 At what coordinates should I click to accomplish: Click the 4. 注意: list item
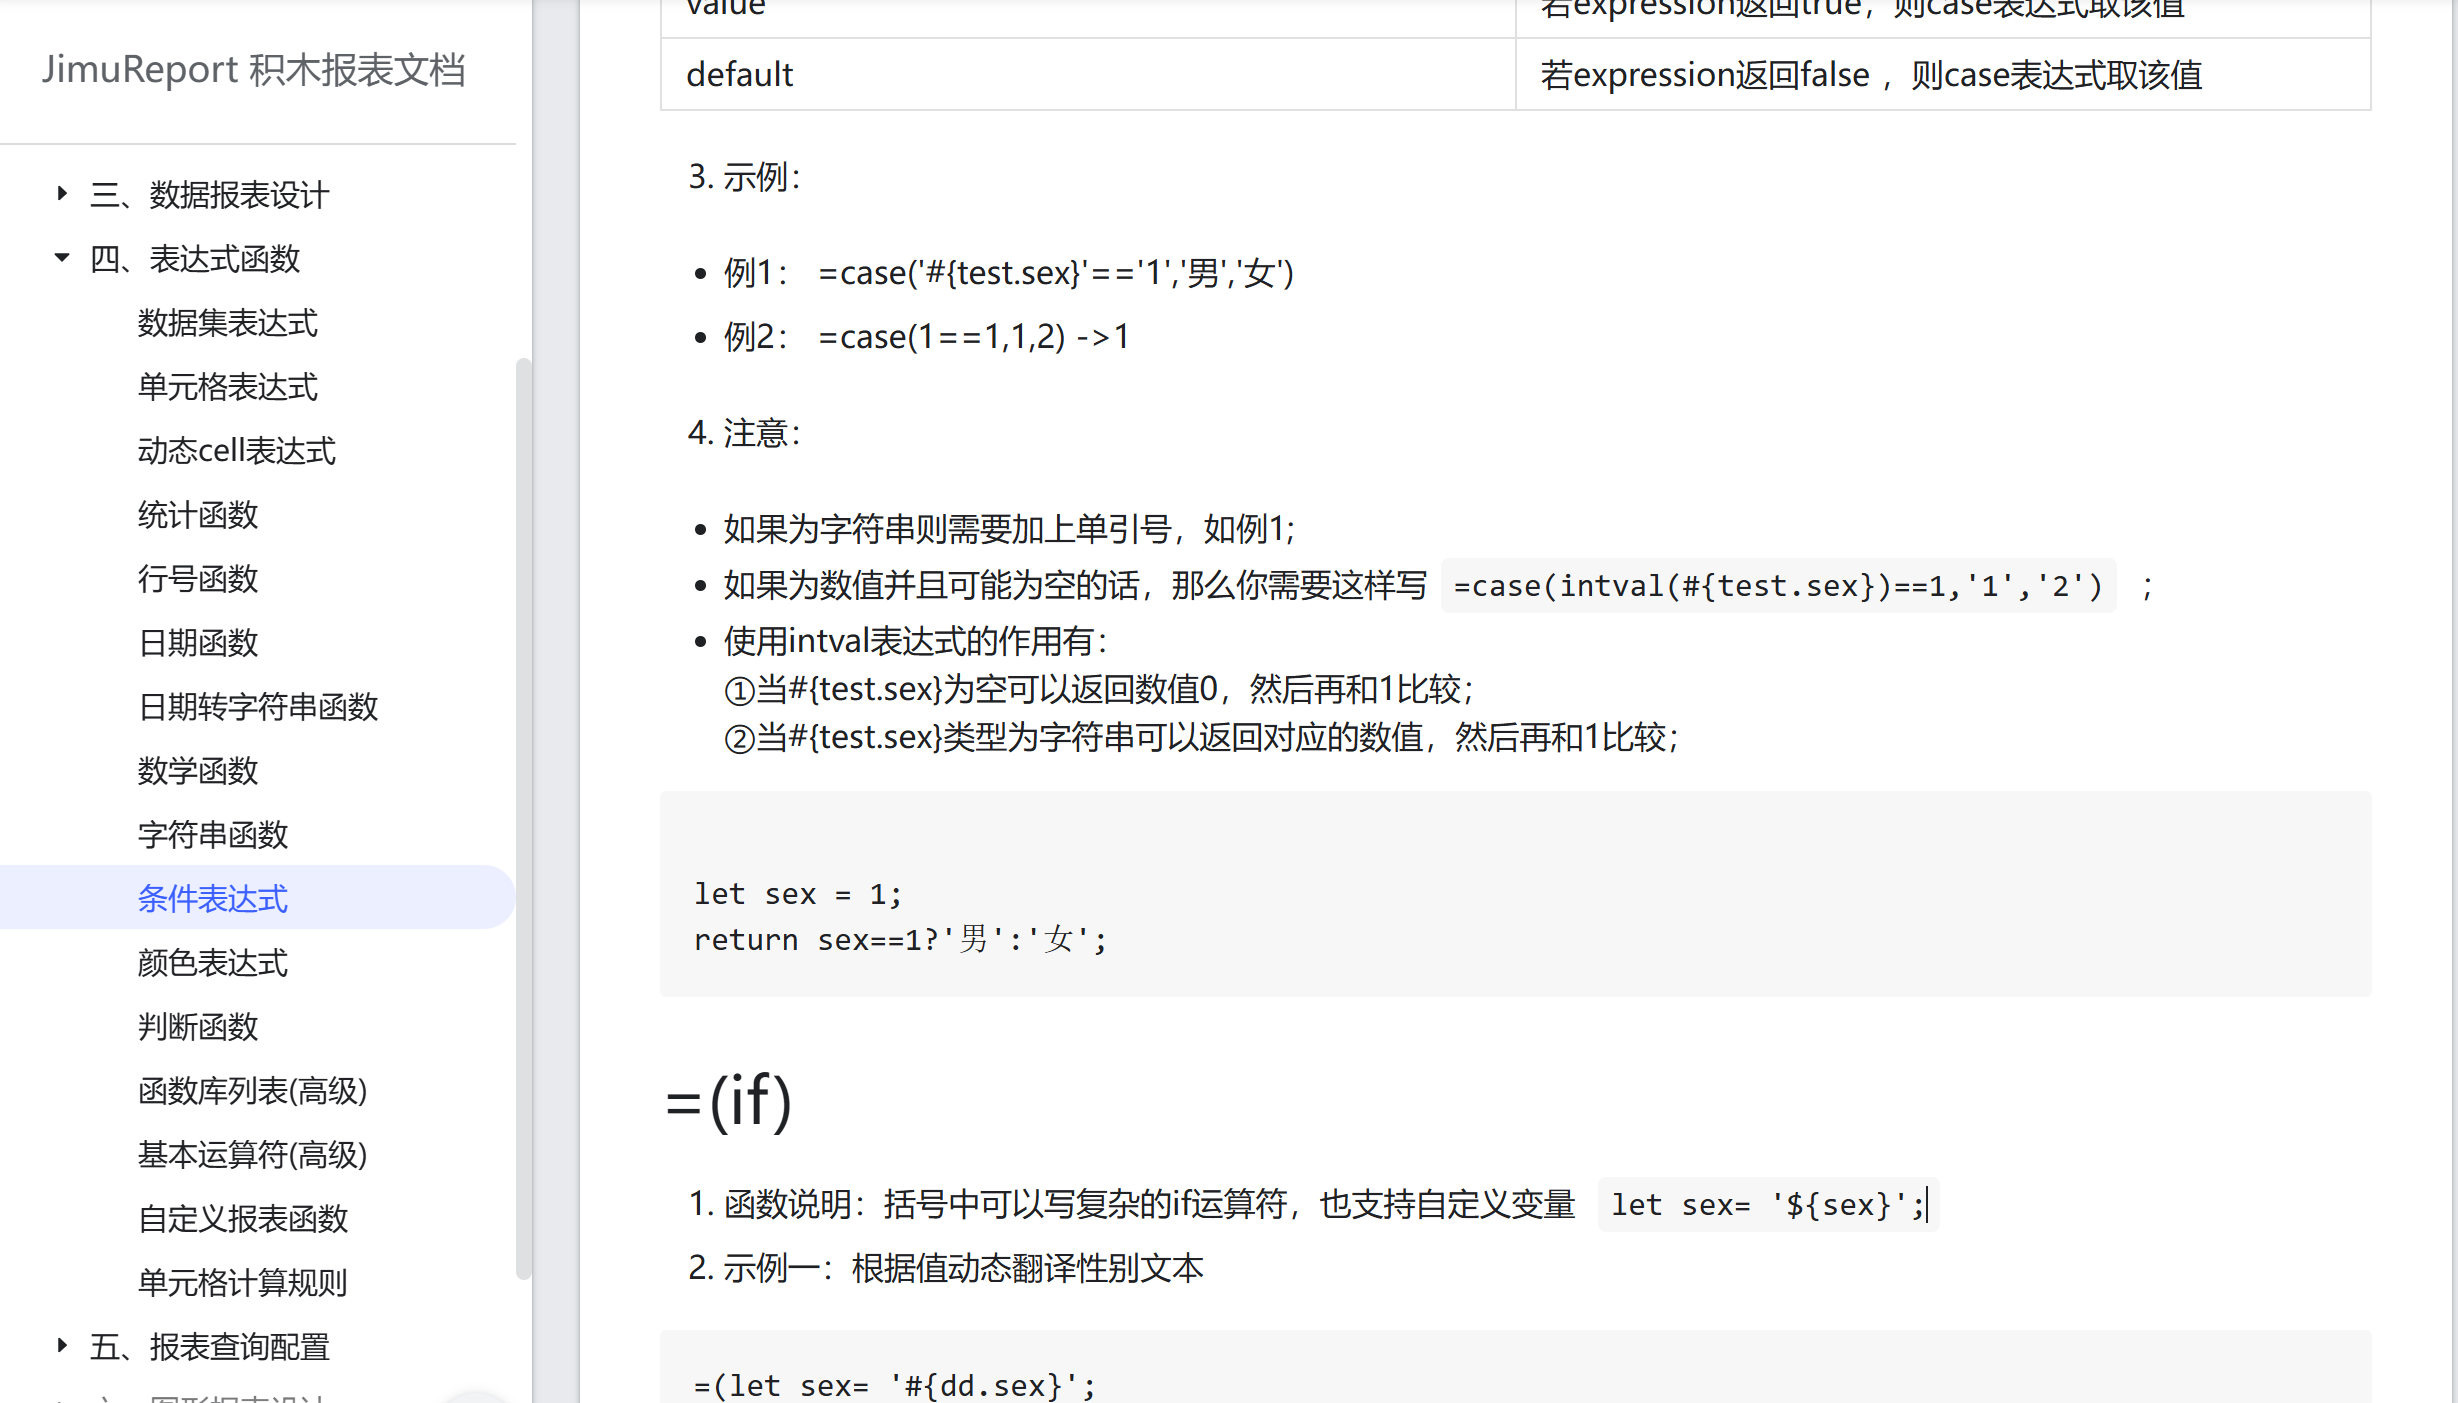pyautogui.click(x=744, y=432)
